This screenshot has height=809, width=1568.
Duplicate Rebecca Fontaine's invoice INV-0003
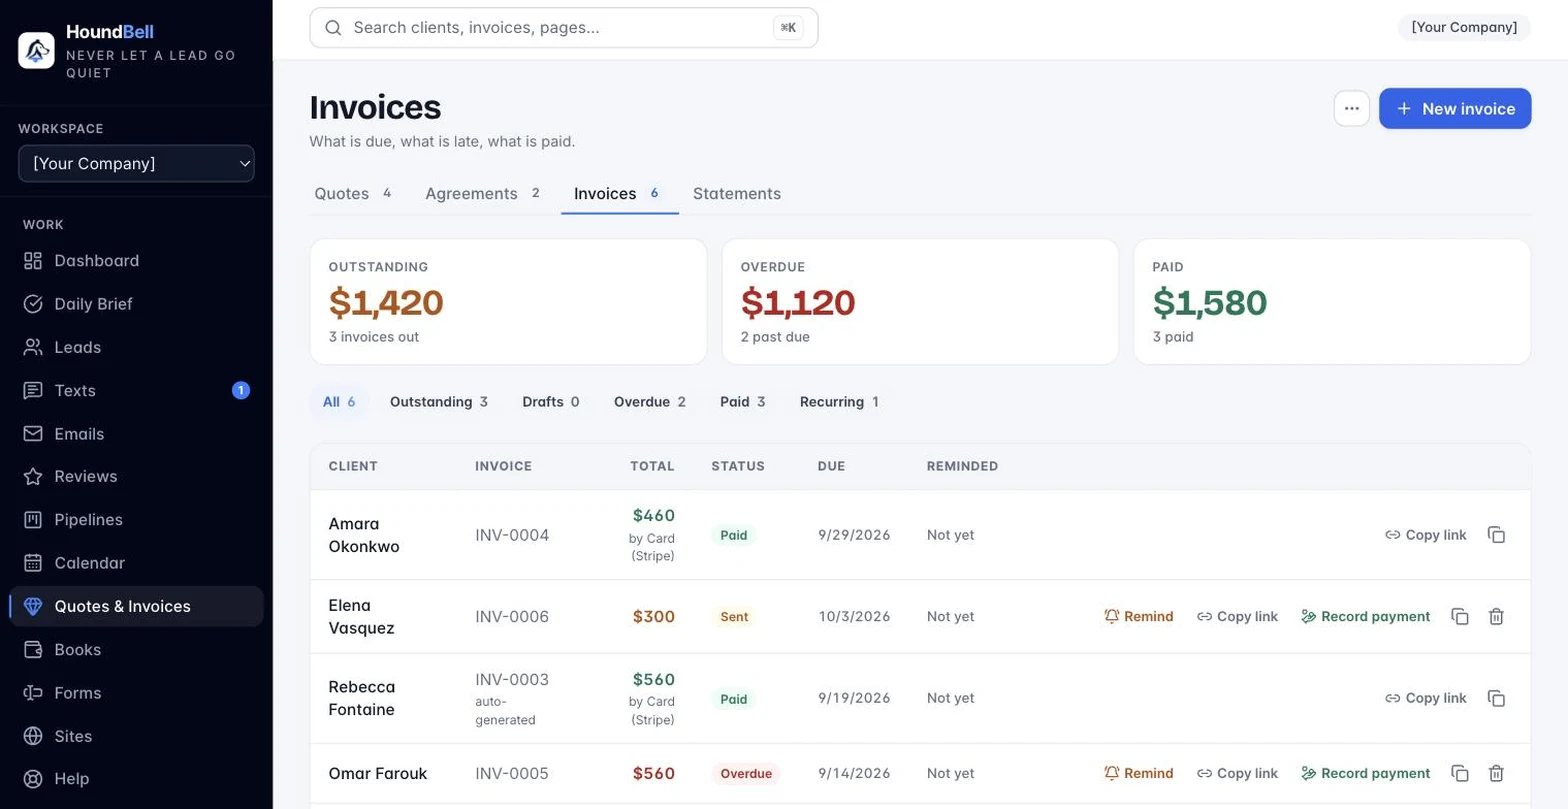1496,698
